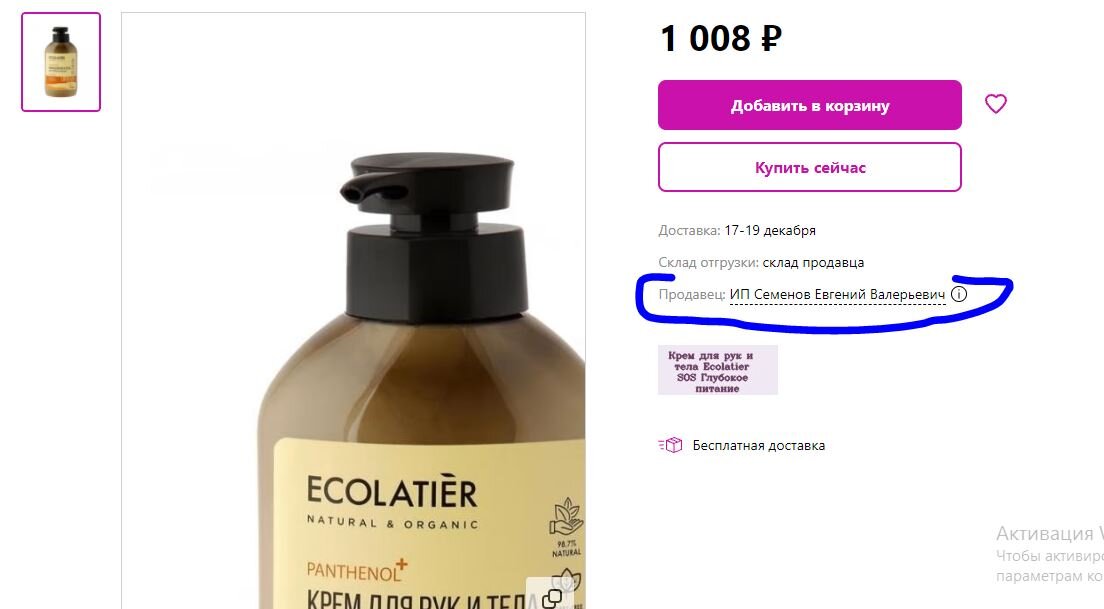The image size is (1104, 609).
Task: Click the free delivery box icon
Action: (x=671, y=445)
